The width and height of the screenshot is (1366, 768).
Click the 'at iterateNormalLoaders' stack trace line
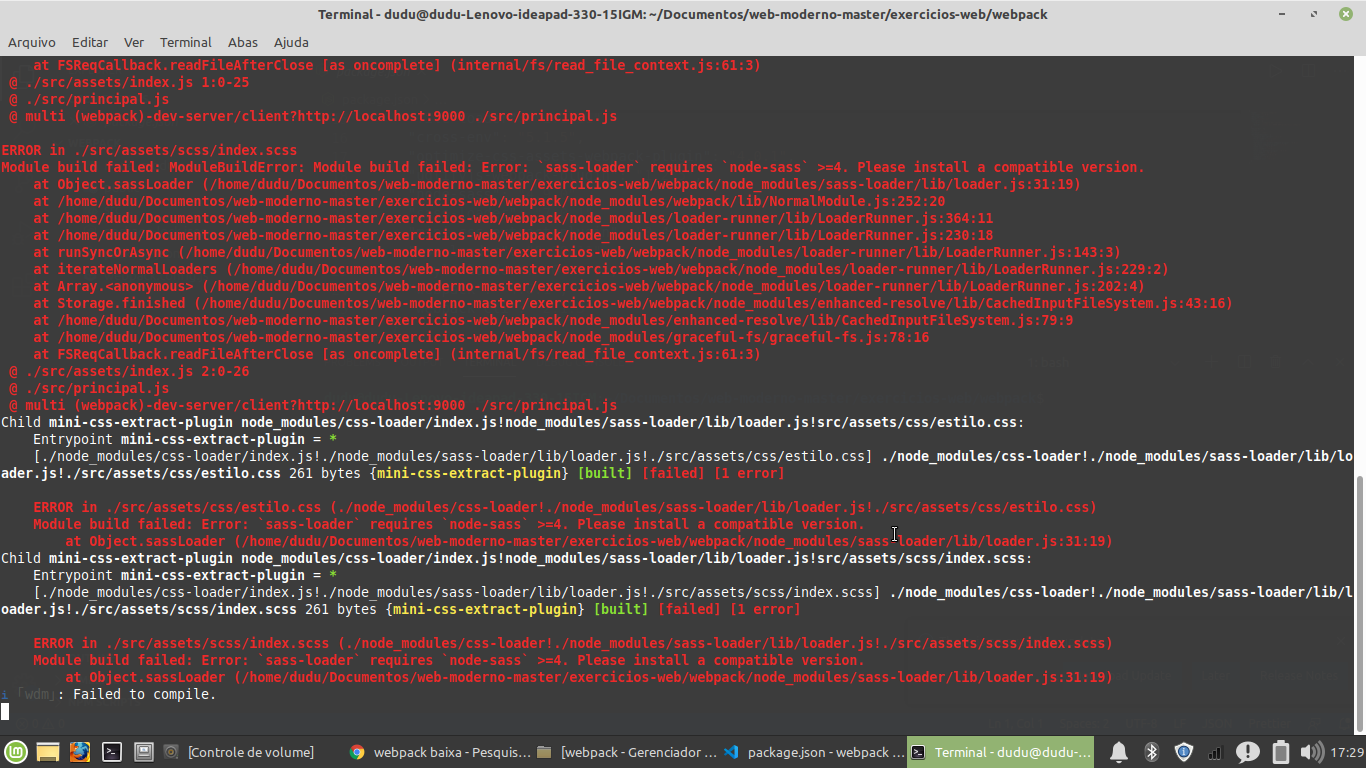[601, 269]
